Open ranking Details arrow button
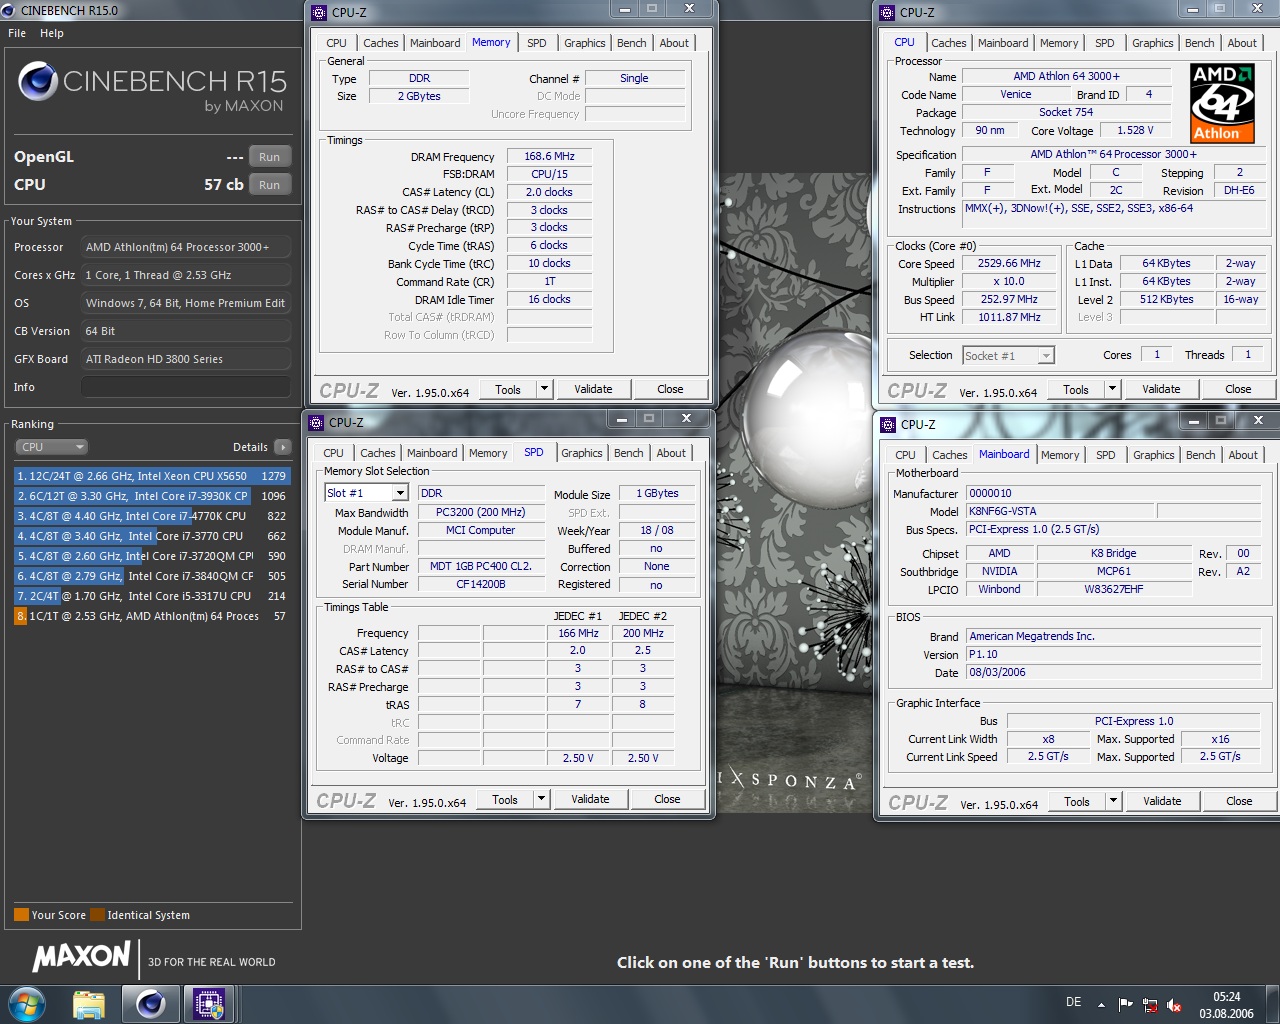Viewport: 1280px width, 1024px height. [x=283, y=447]
